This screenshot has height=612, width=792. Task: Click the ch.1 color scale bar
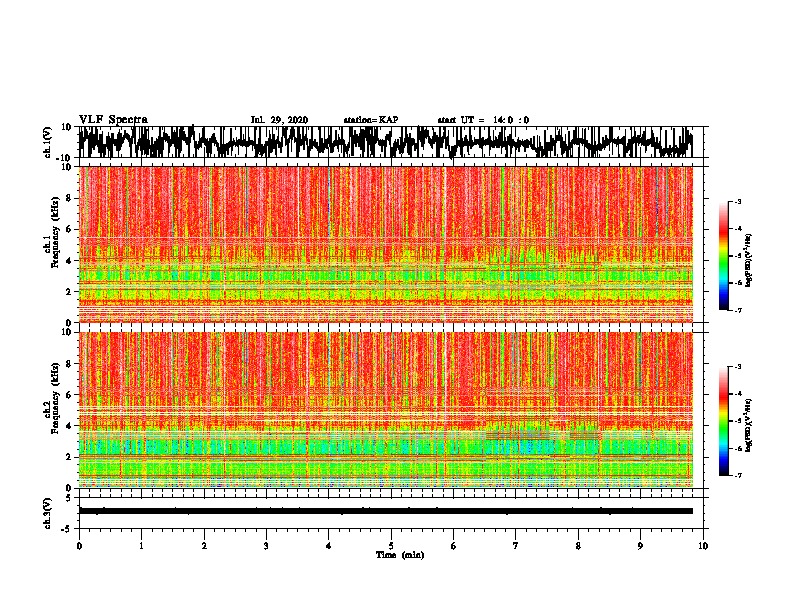pyautogui.click(x=724, y=256)
